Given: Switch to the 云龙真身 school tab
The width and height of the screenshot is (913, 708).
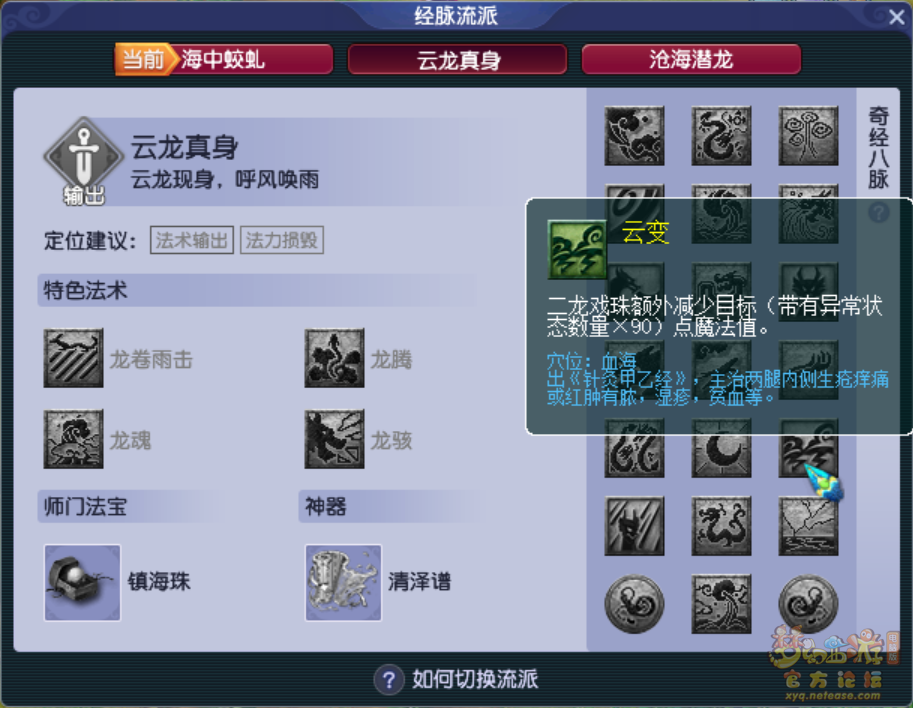Looking at the screenshot, I should (458, 59).
